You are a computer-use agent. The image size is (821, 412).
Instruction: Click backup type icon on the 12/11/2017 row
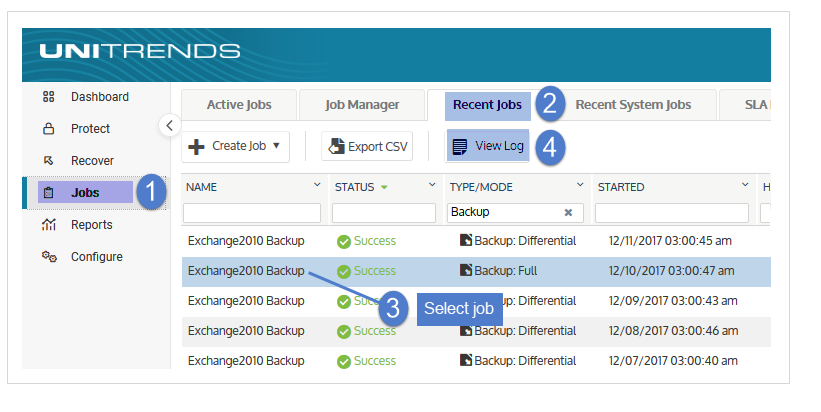point(465,240)
